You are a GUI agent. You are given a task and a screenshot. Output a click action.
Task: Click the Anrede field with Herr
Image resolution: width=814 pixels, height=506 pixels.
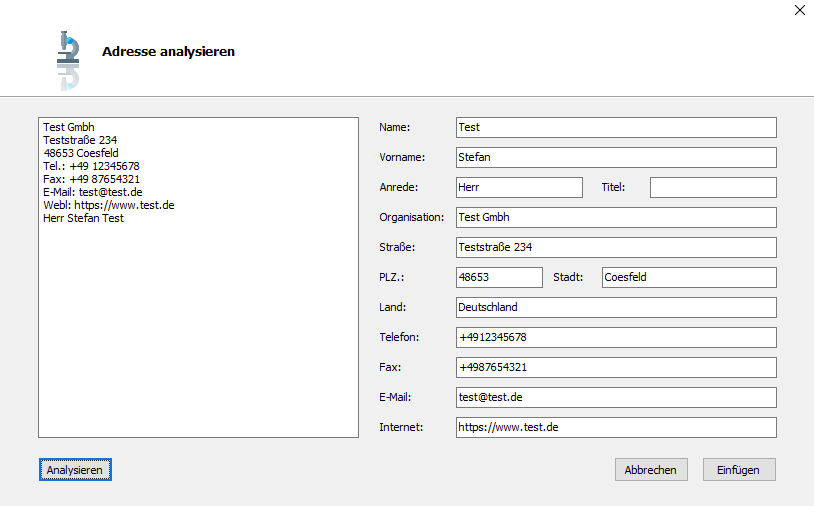[519, 187]
